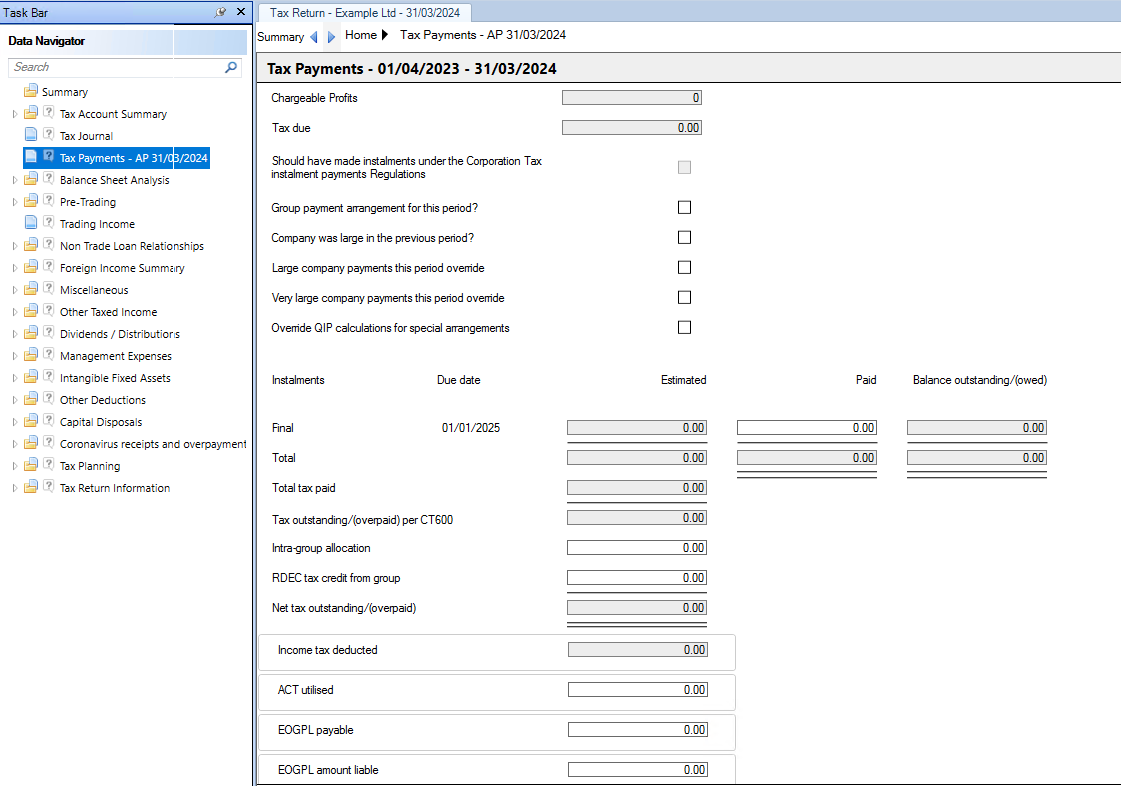Go forward with the blue right arrow

coord(331,36)
